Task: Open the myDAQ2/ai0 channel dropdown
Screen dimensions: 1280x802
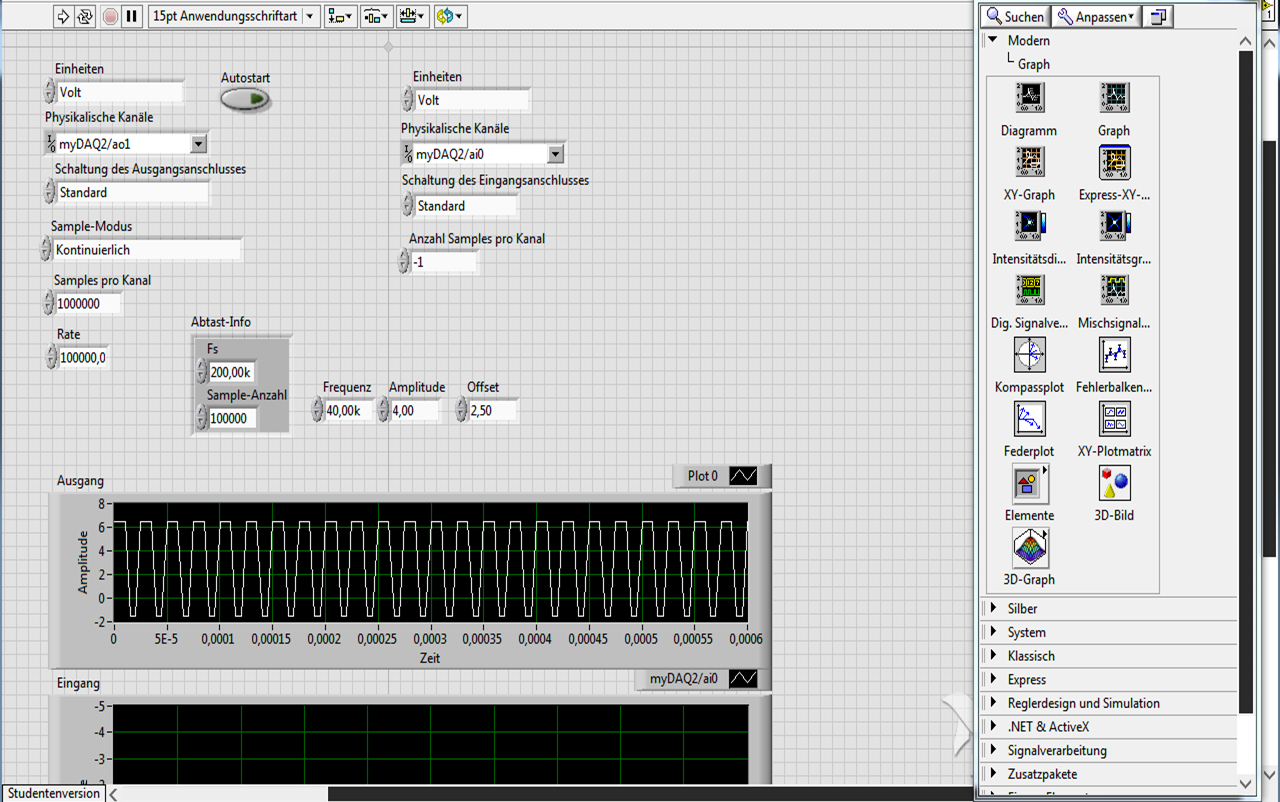Action: tap(556, 154)
